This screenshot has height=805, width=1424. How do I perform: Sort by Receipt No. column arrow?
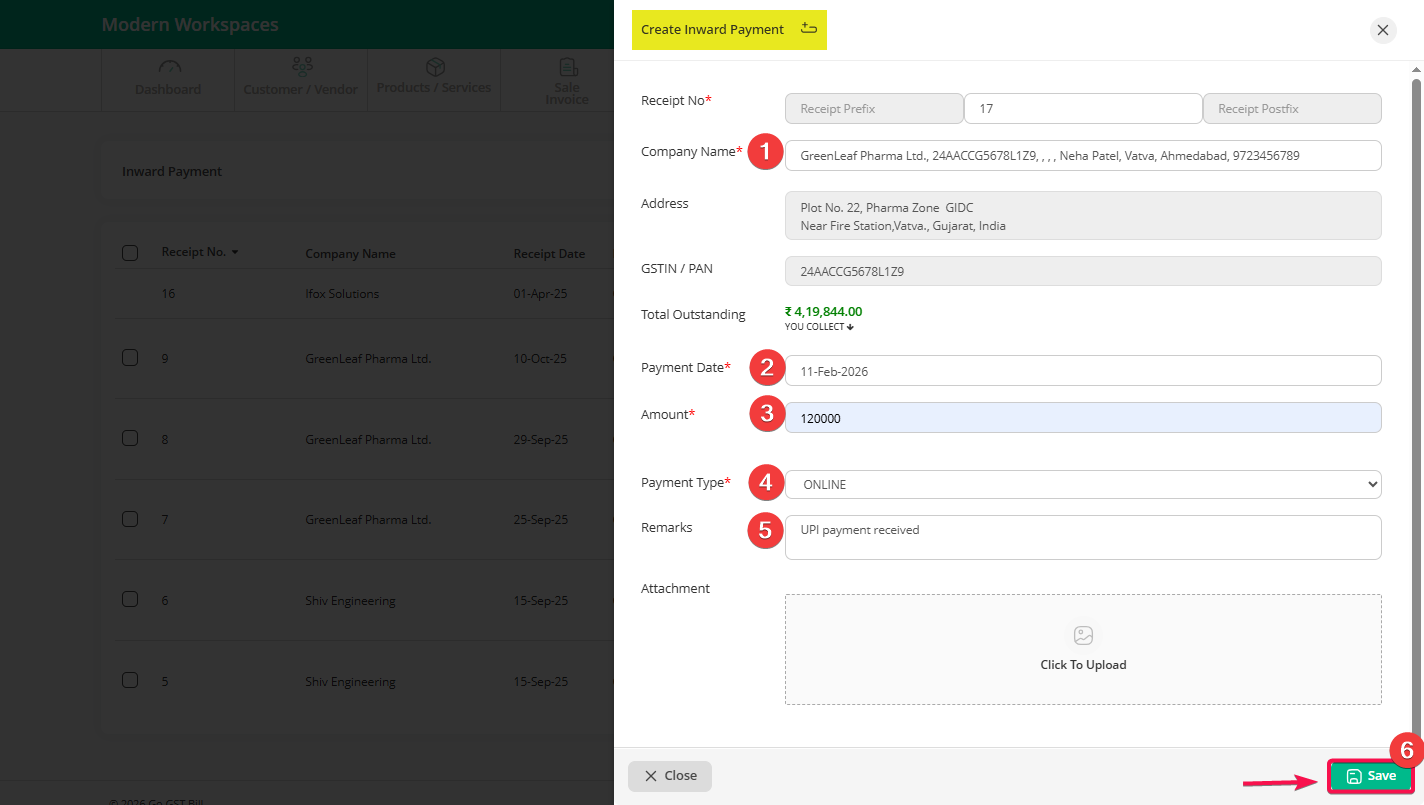[x=235, y=252]
